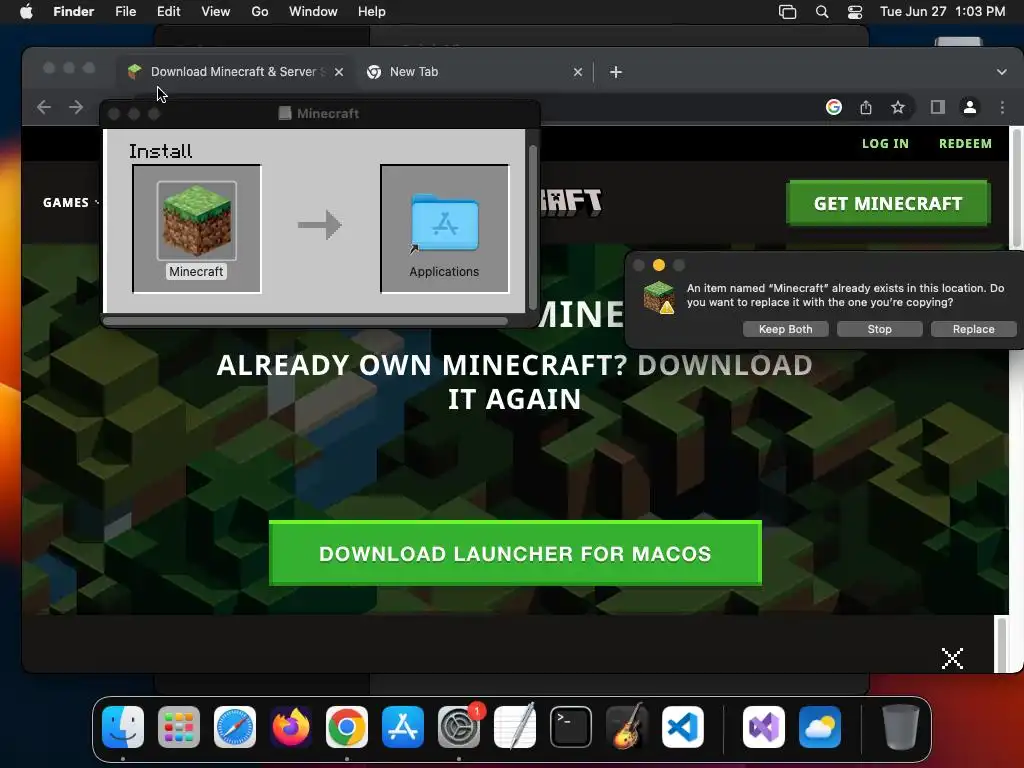Open the Window menu

313,12
